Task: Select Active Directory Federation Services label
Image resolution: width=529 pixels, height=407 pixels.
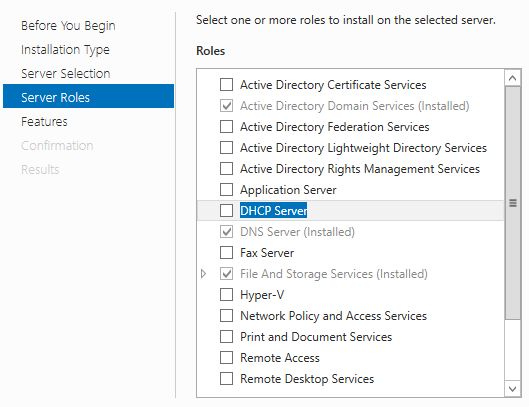Action: pos(335,127)
